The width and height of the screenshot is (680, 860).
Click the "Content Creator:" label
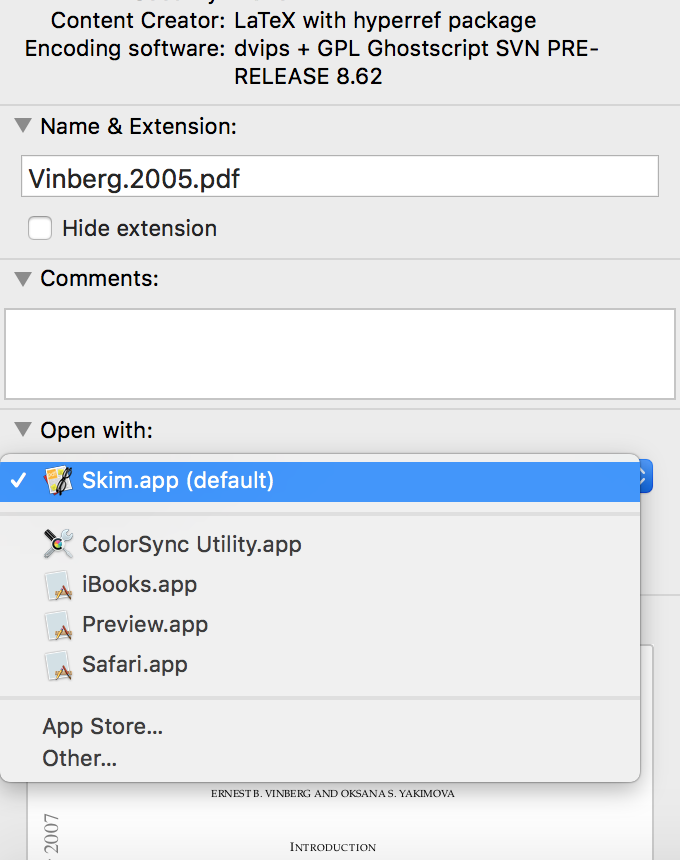[x=138, y=21]
